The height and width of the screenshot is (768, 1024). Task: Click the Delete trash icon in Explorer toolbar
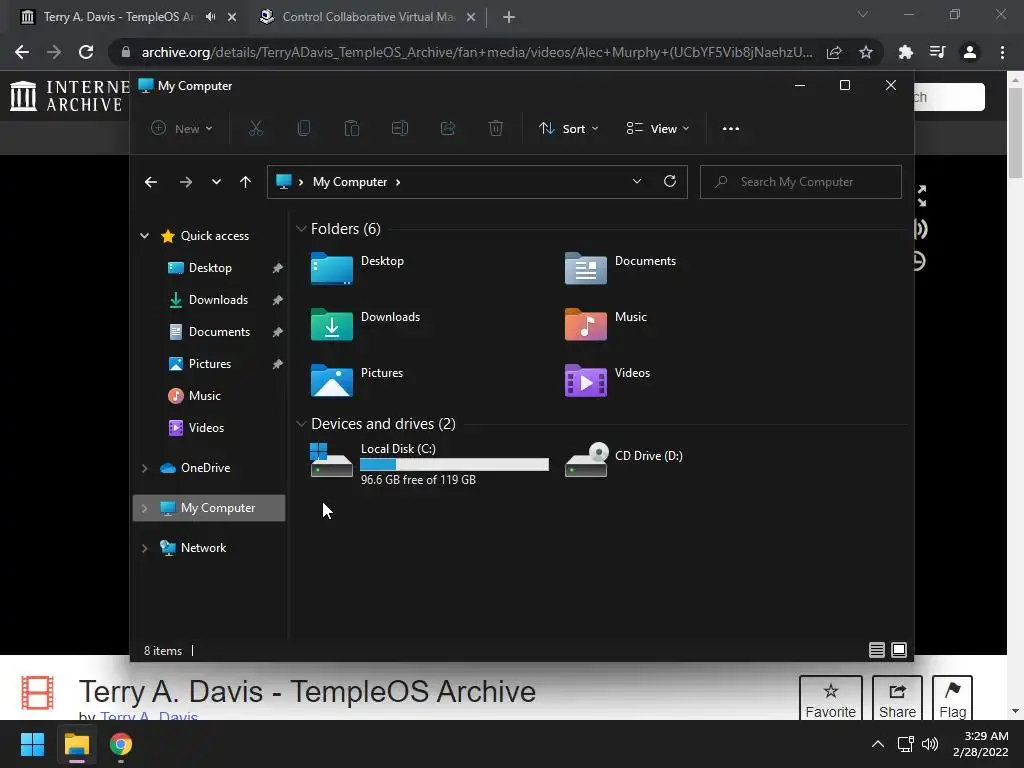coord(496,129)
